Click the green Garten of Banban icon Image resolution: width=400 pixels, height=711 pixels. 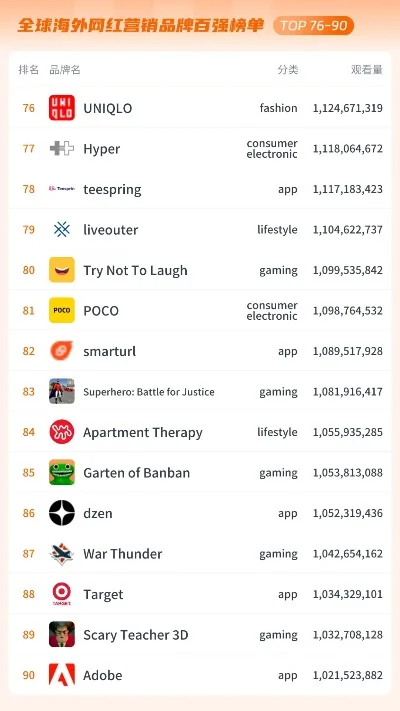pyautogui.click(x=62, y=472)
